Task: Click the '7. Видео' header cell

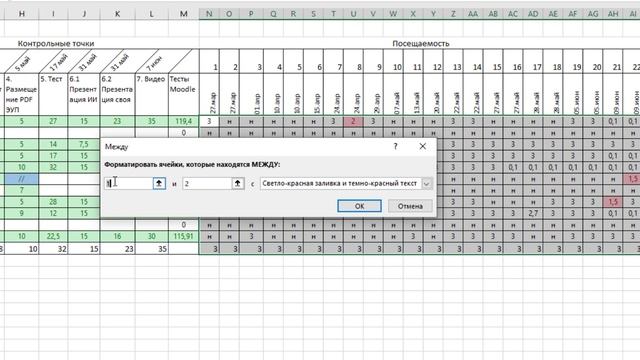Action: click(151, 94)
